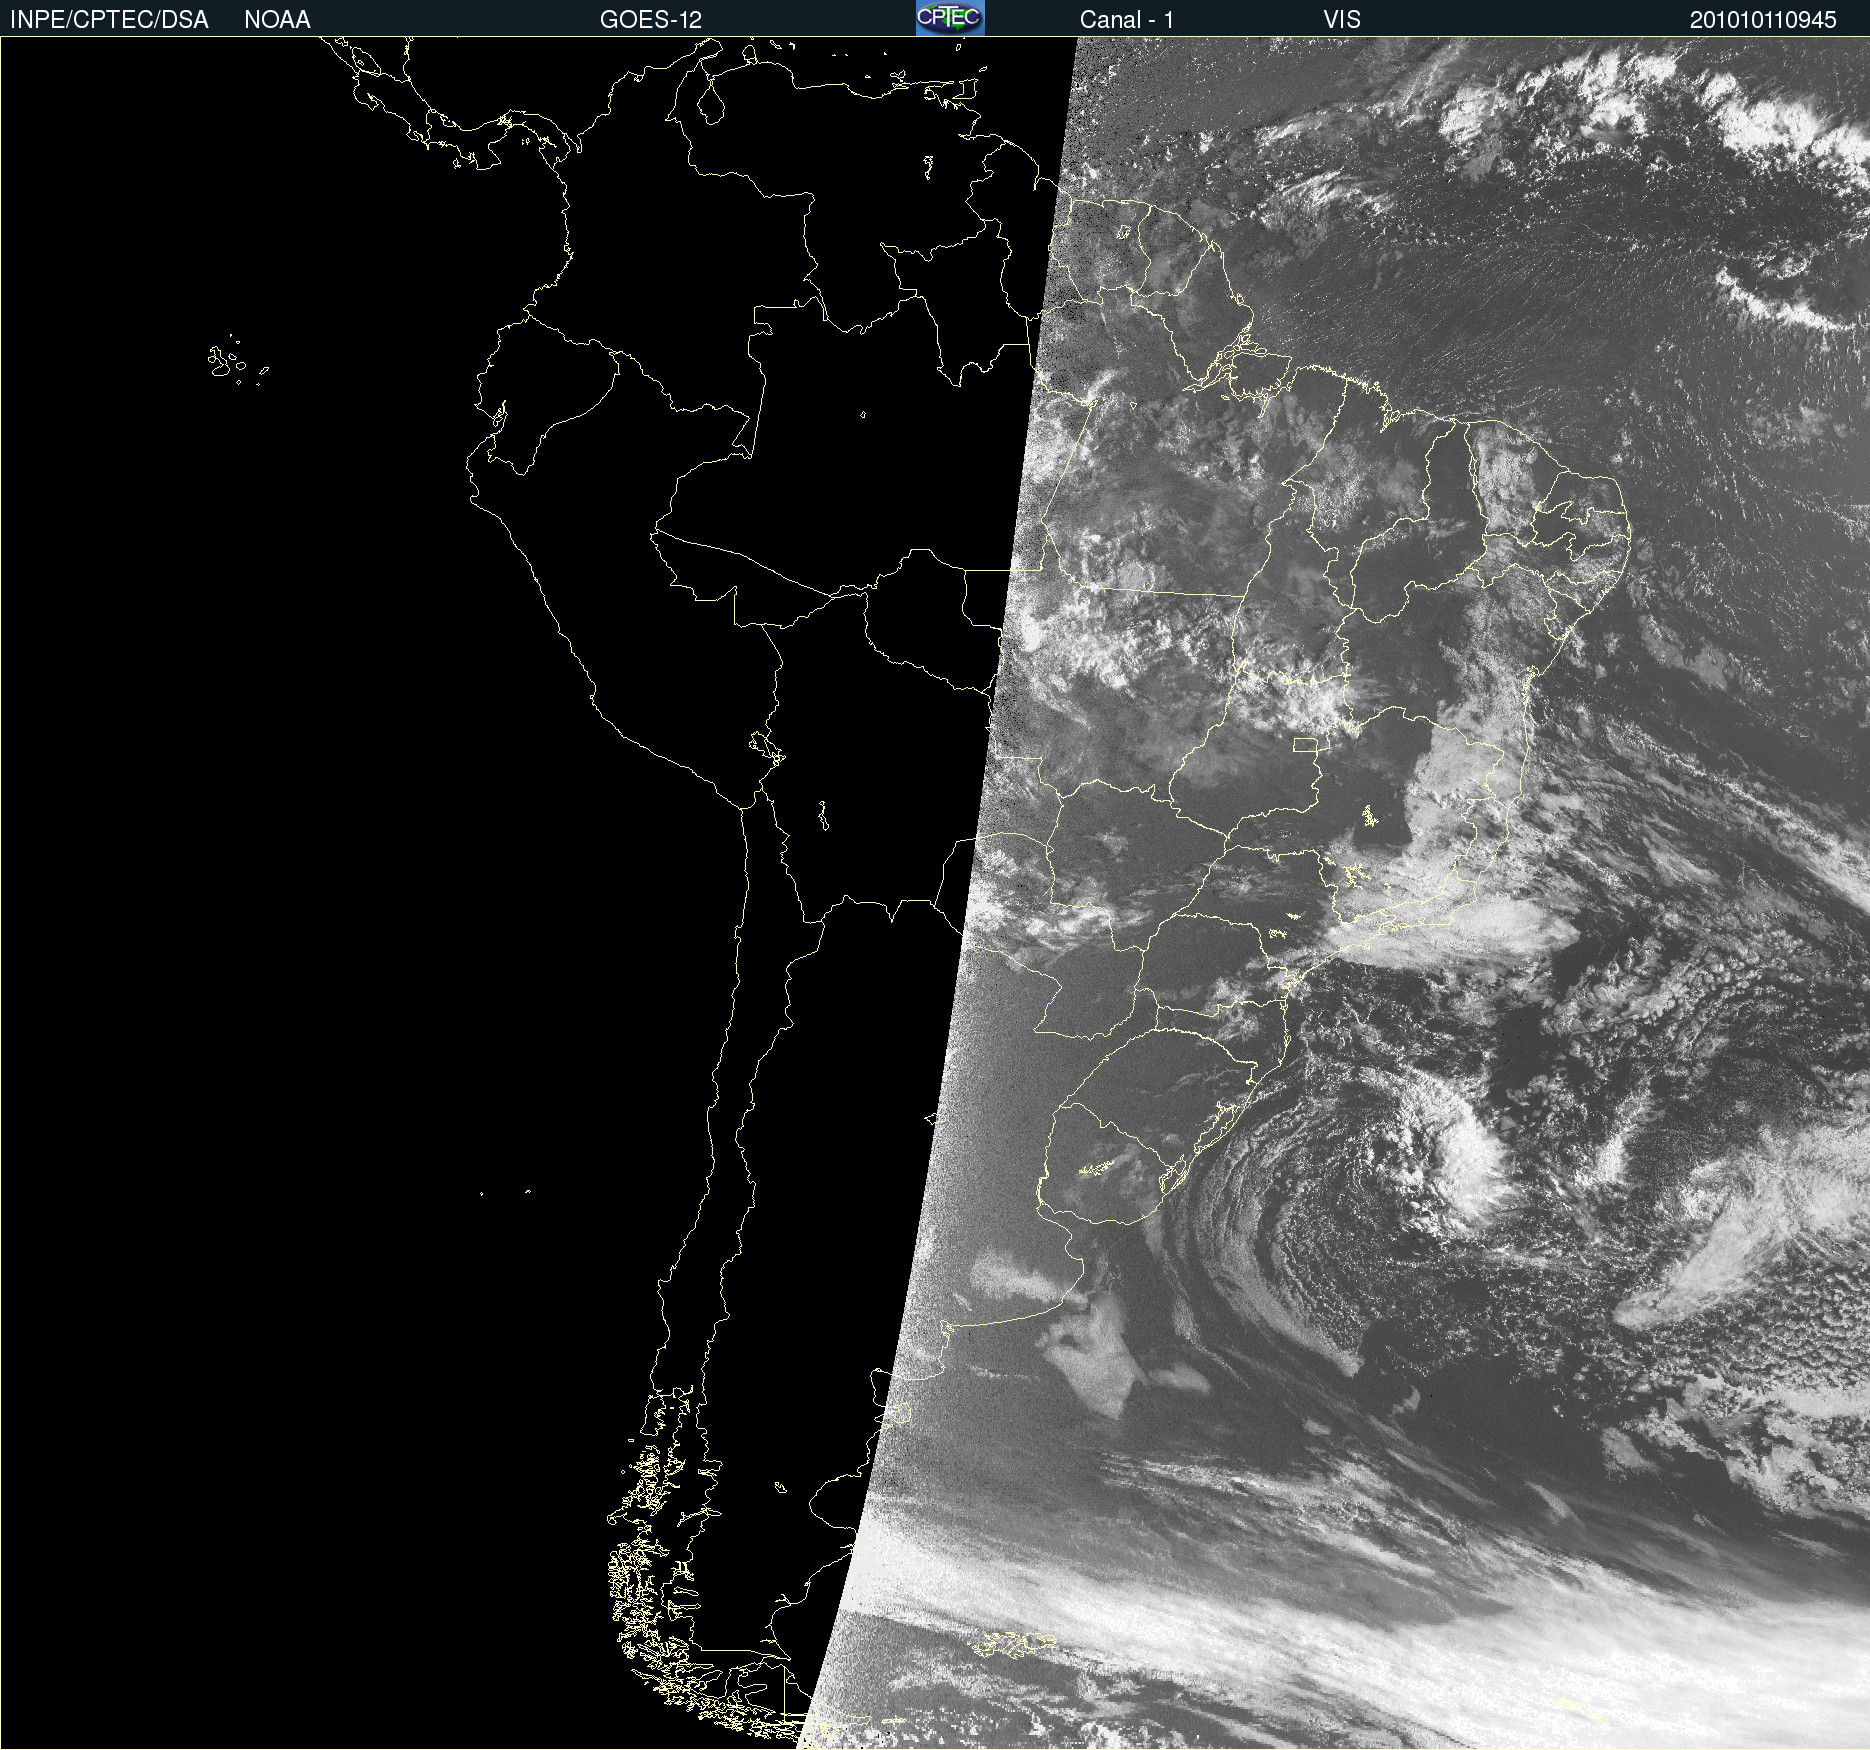The width and height of the screenshot is (1870, 1750).
Task: Click the 201010110945 timestamp label
Action: tap(1763, 20)
